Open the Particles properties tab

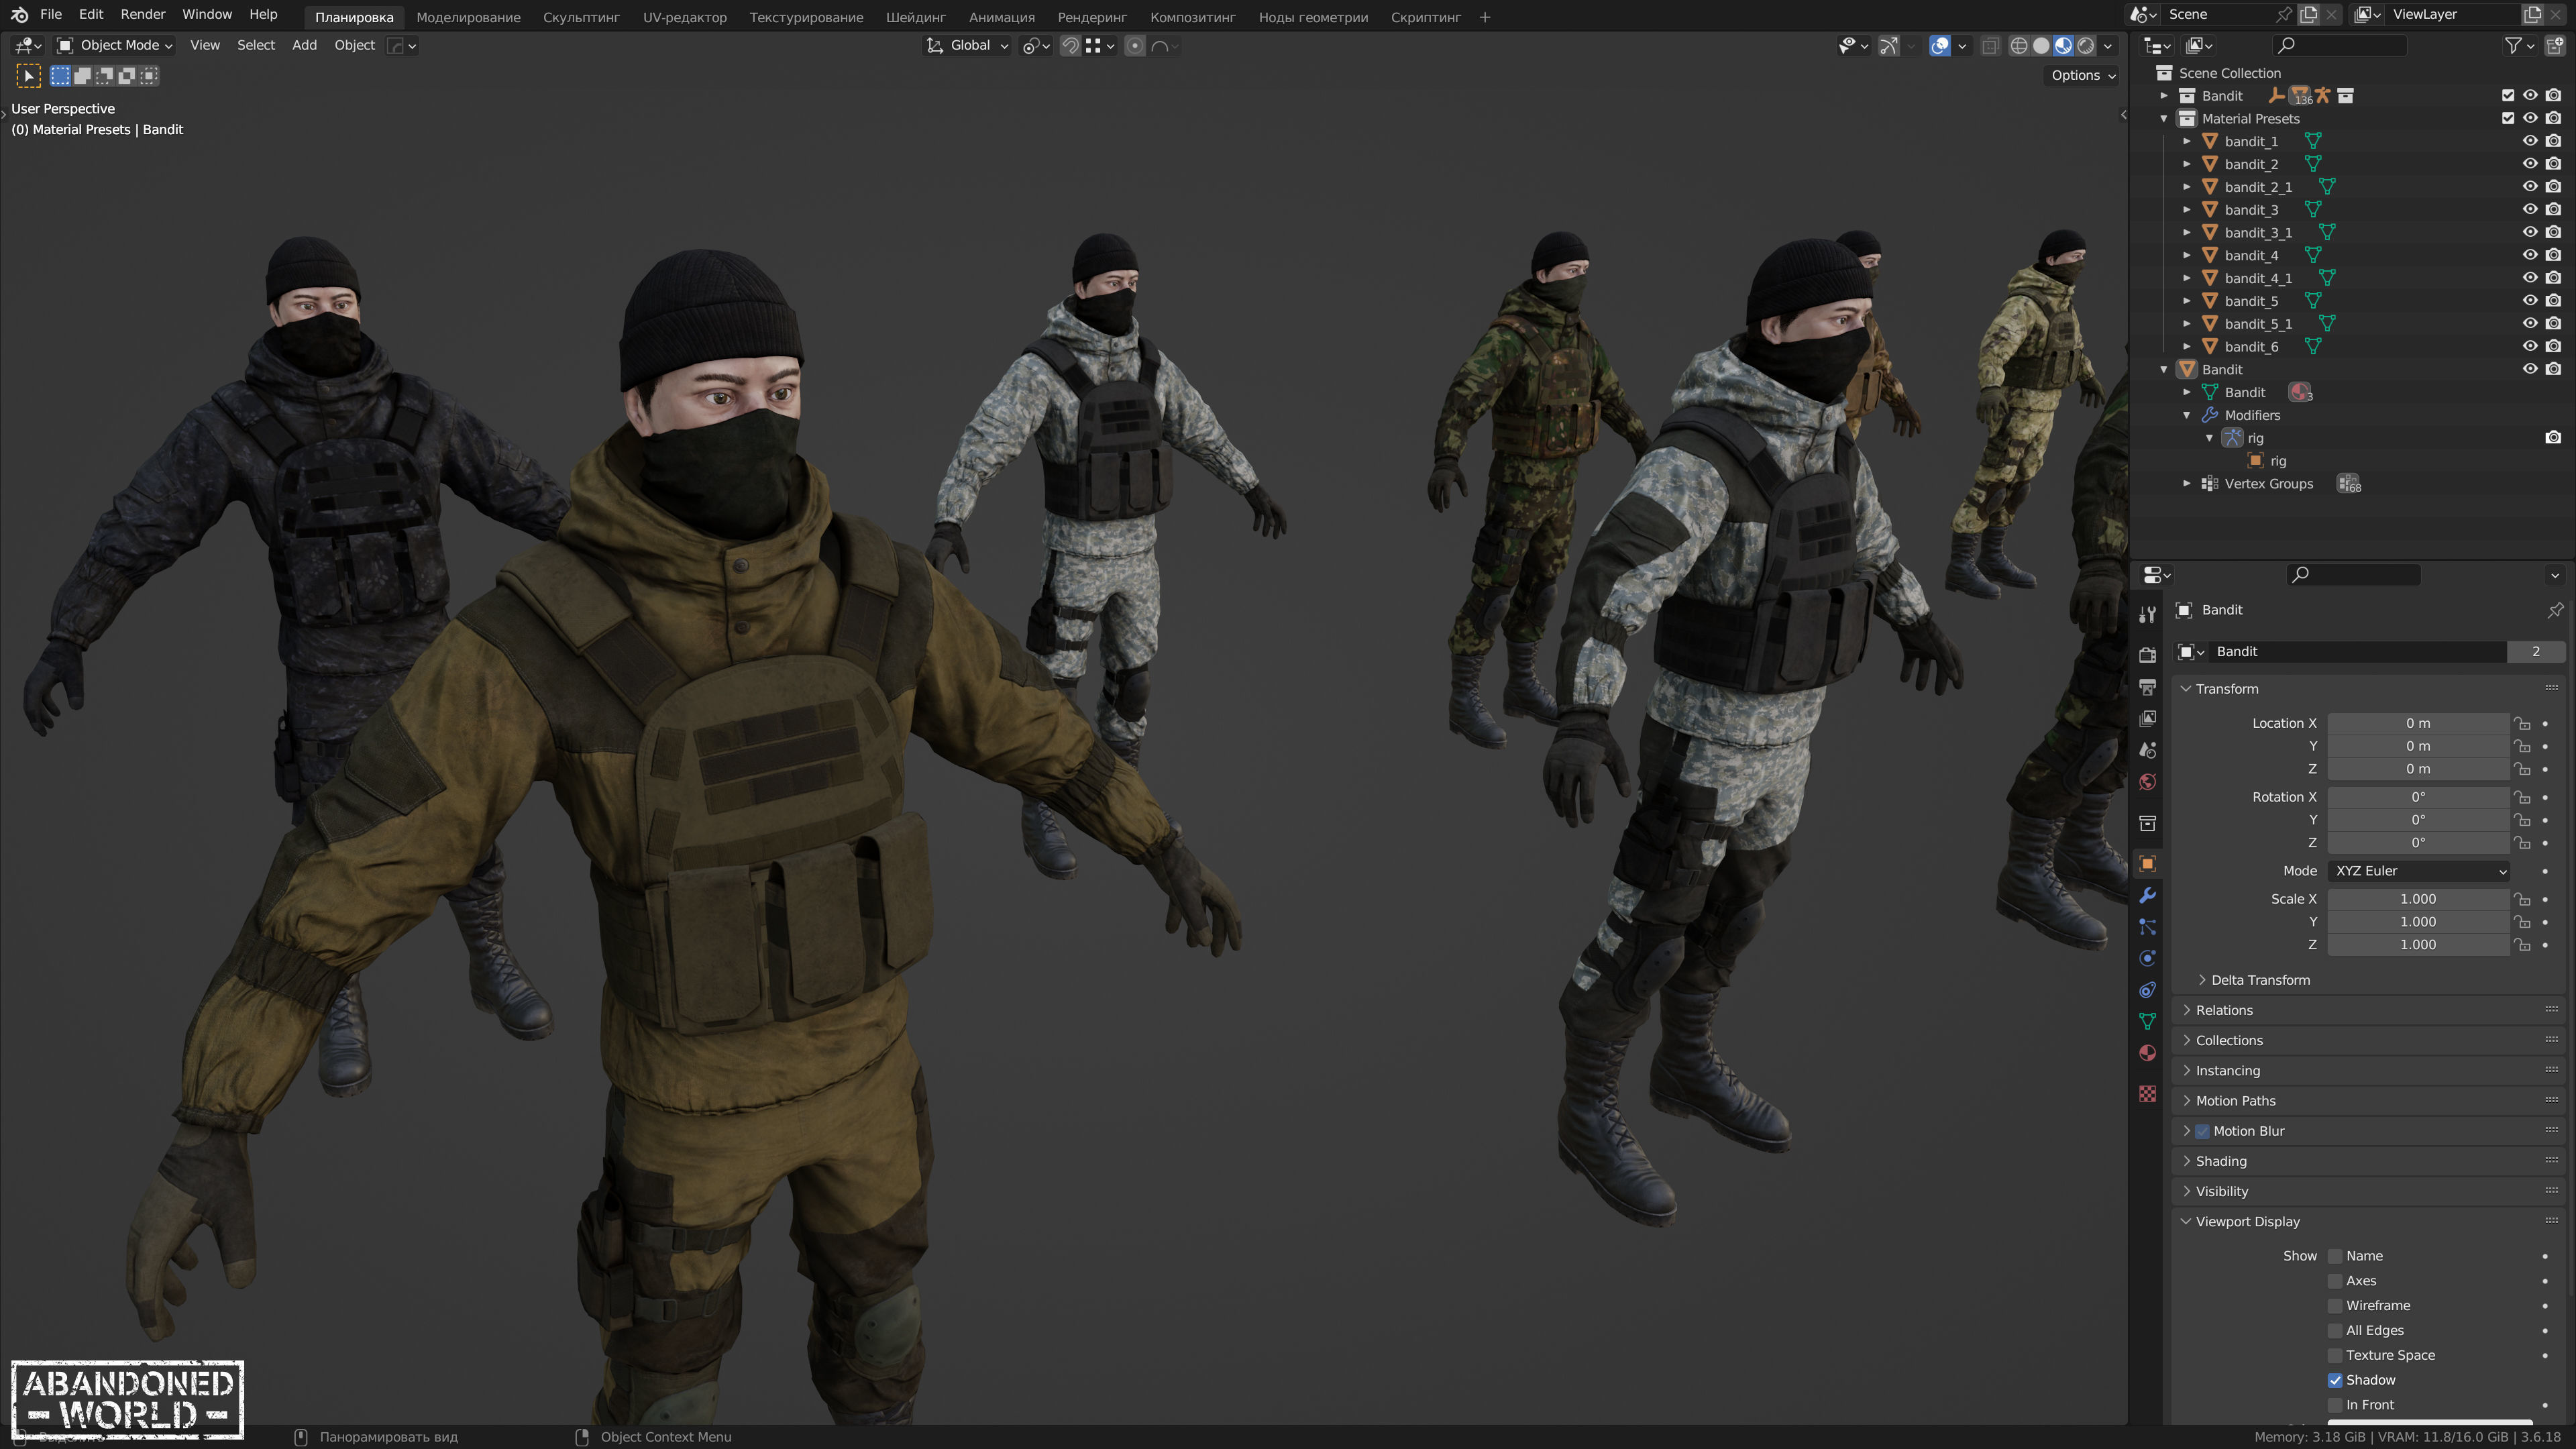tap(2147, 927)
